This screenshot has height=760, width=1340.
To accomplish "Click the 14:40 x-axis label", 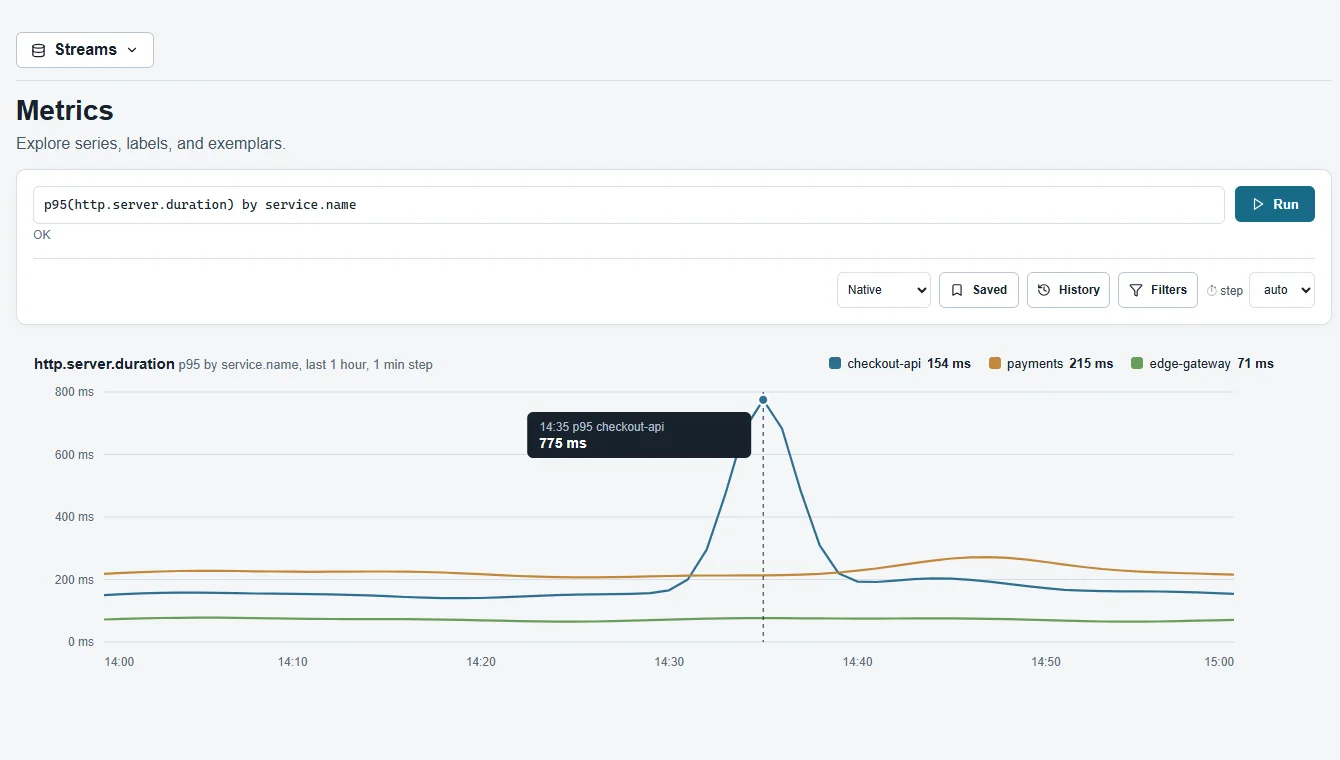I will tap(857, 662).
